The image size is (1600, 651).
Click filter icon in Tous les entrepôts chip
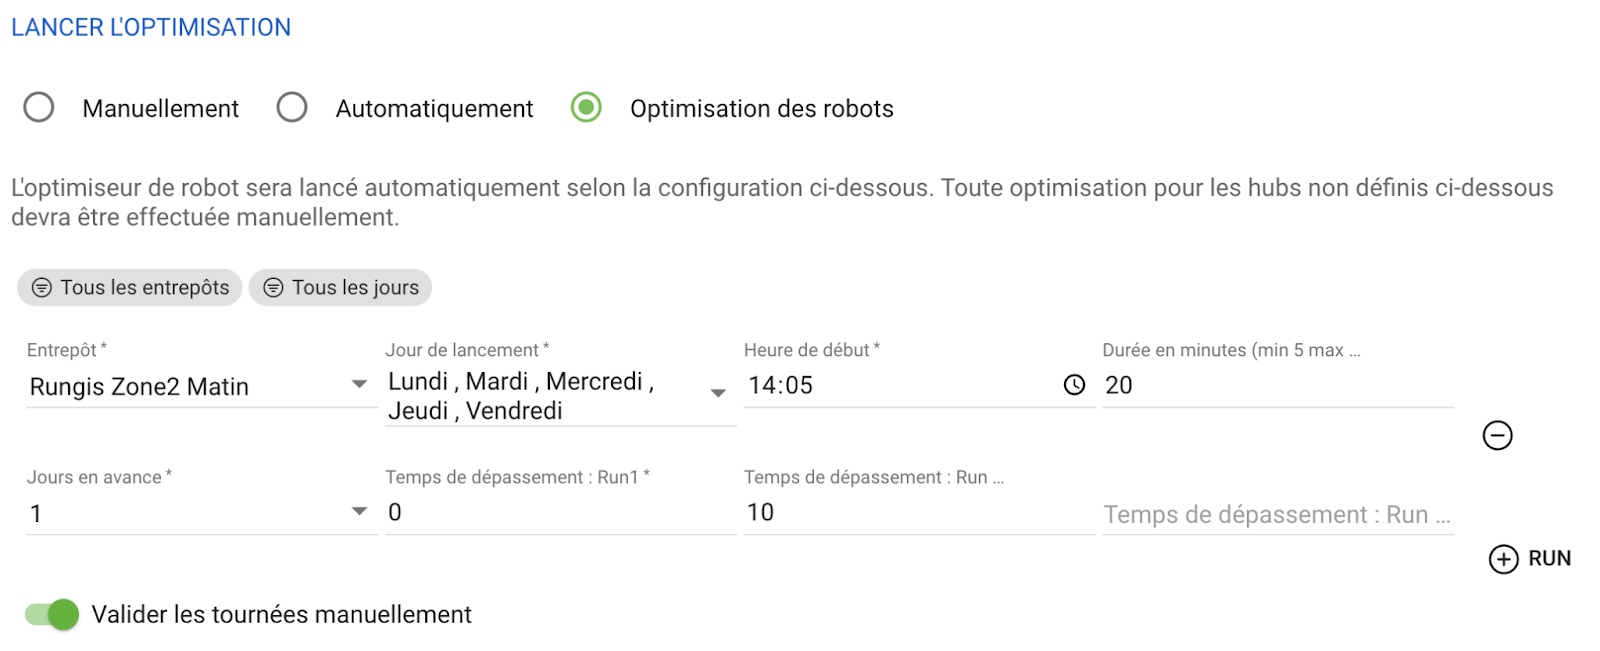coord(42,288)
